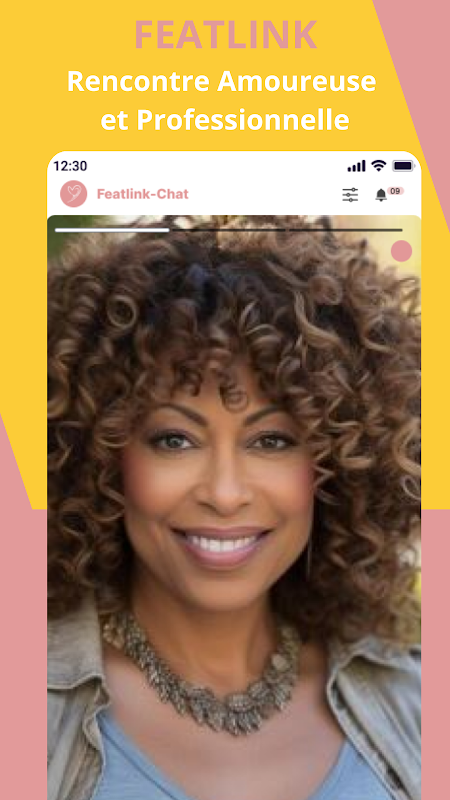Click the FEATLINK heading text
The image size is (450, 800).
[x=226, y=35]
